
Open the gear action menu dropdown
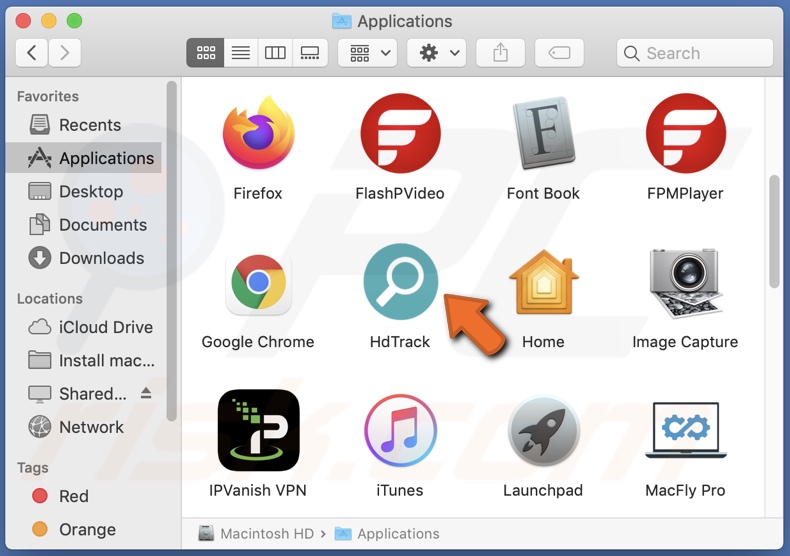pyautogui.click(x=437, y=52)
